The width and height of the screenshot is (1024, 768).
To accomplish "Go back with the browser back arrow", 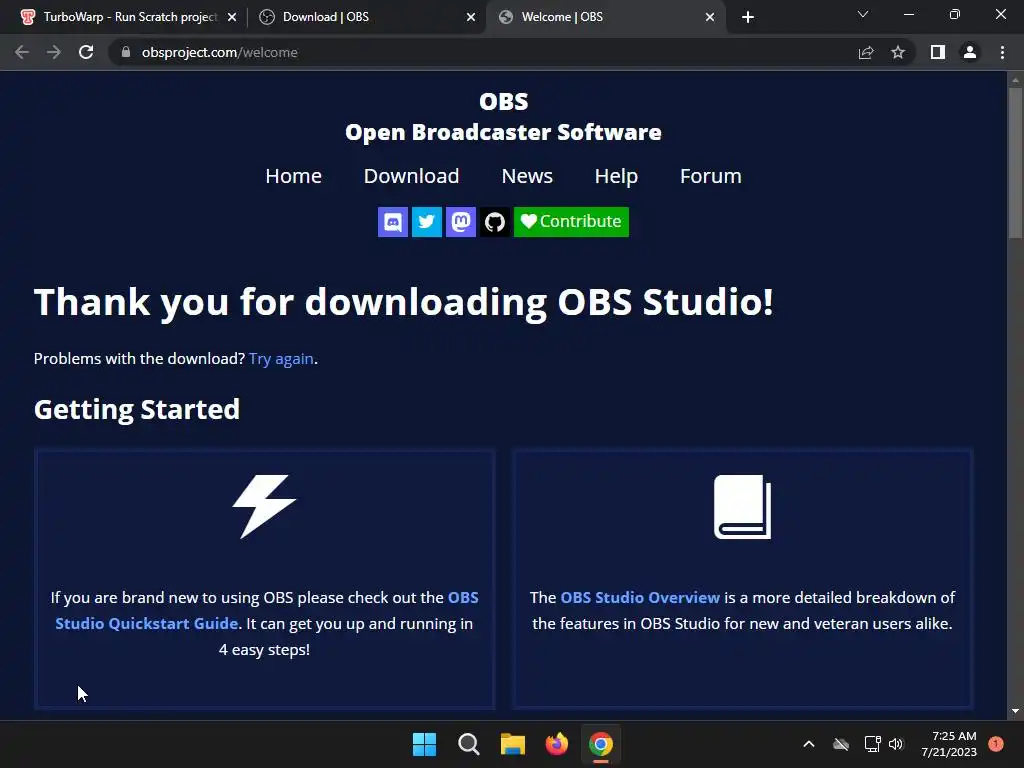I will click(22, 52).
